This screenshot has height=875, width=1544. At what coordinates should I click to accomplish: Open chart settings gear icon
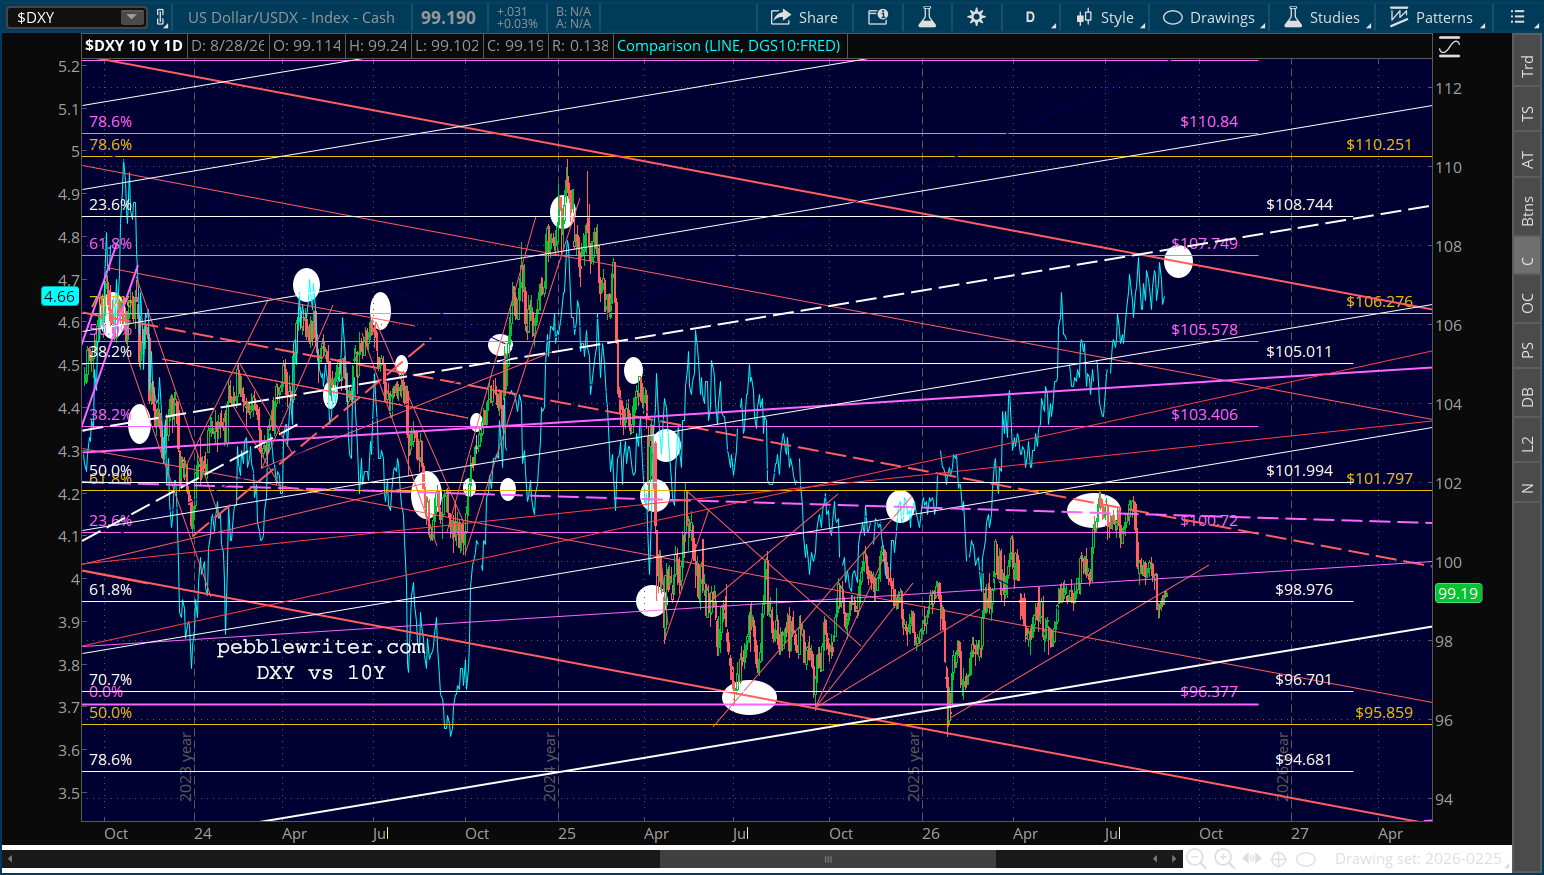[976, 17]
